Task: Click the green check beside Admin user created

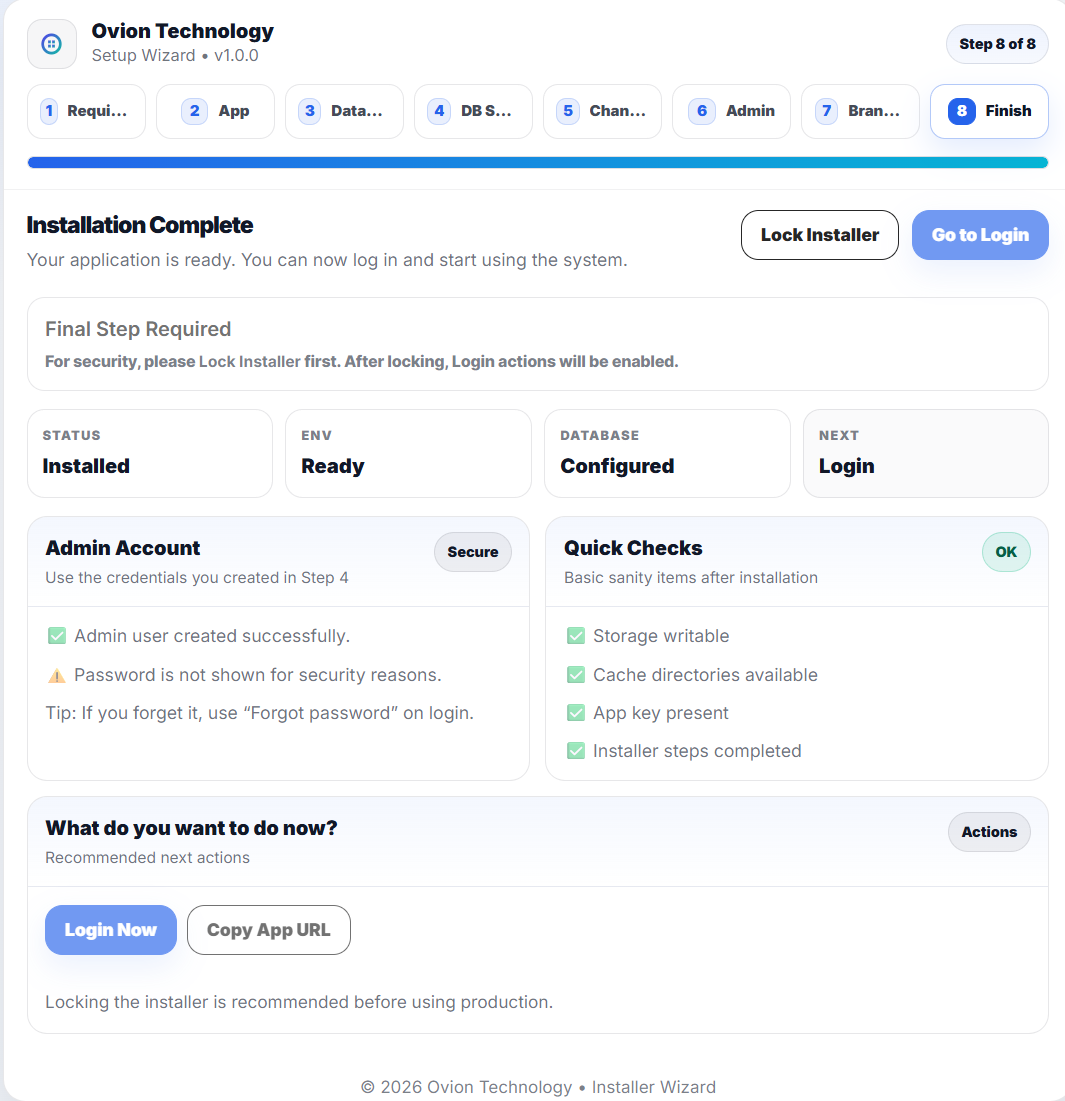Action: click(x=57, y=636)
